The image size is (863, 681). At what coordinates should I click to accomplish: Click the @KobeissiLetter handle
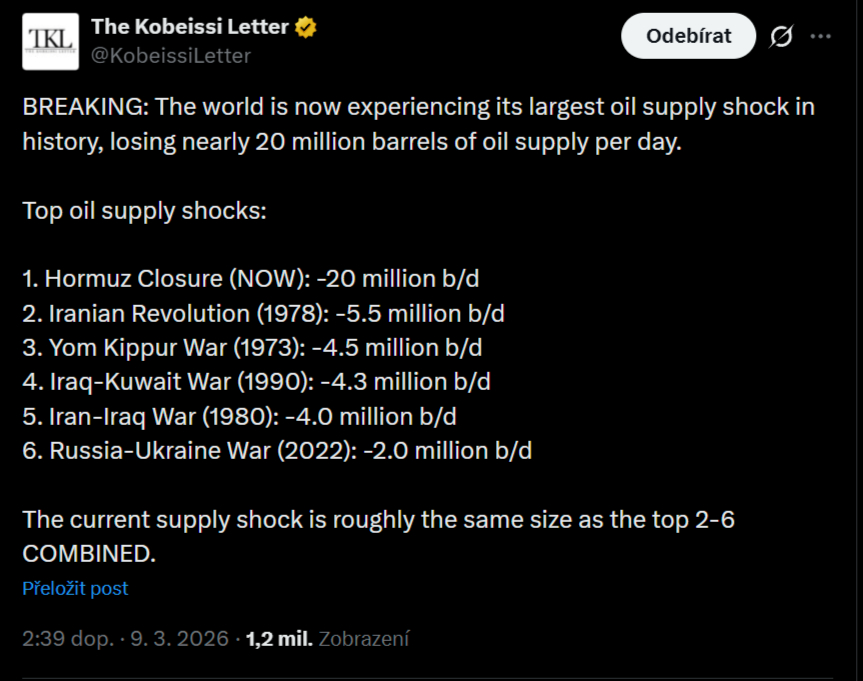click(171, 56)
